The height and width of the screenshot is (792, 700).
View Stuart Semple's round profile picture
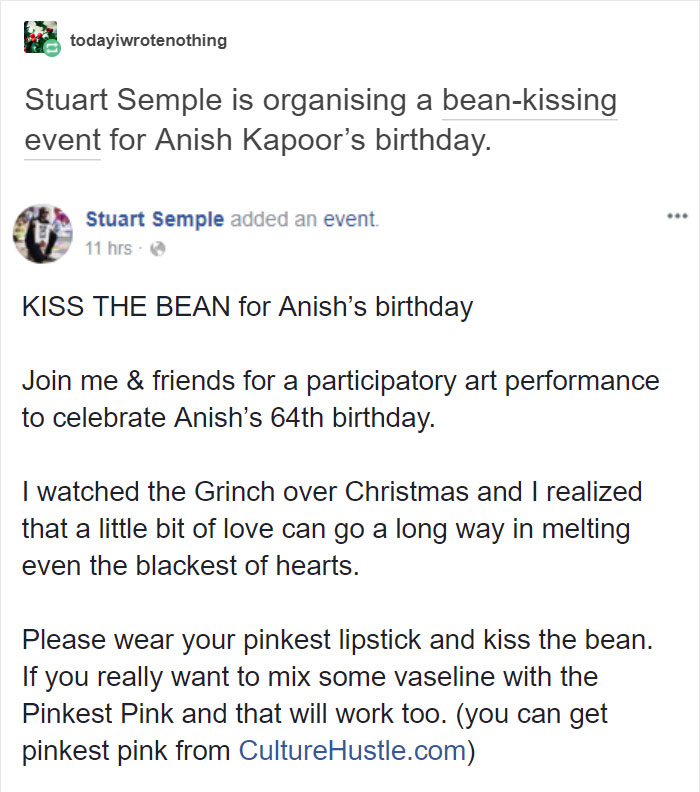43,232
